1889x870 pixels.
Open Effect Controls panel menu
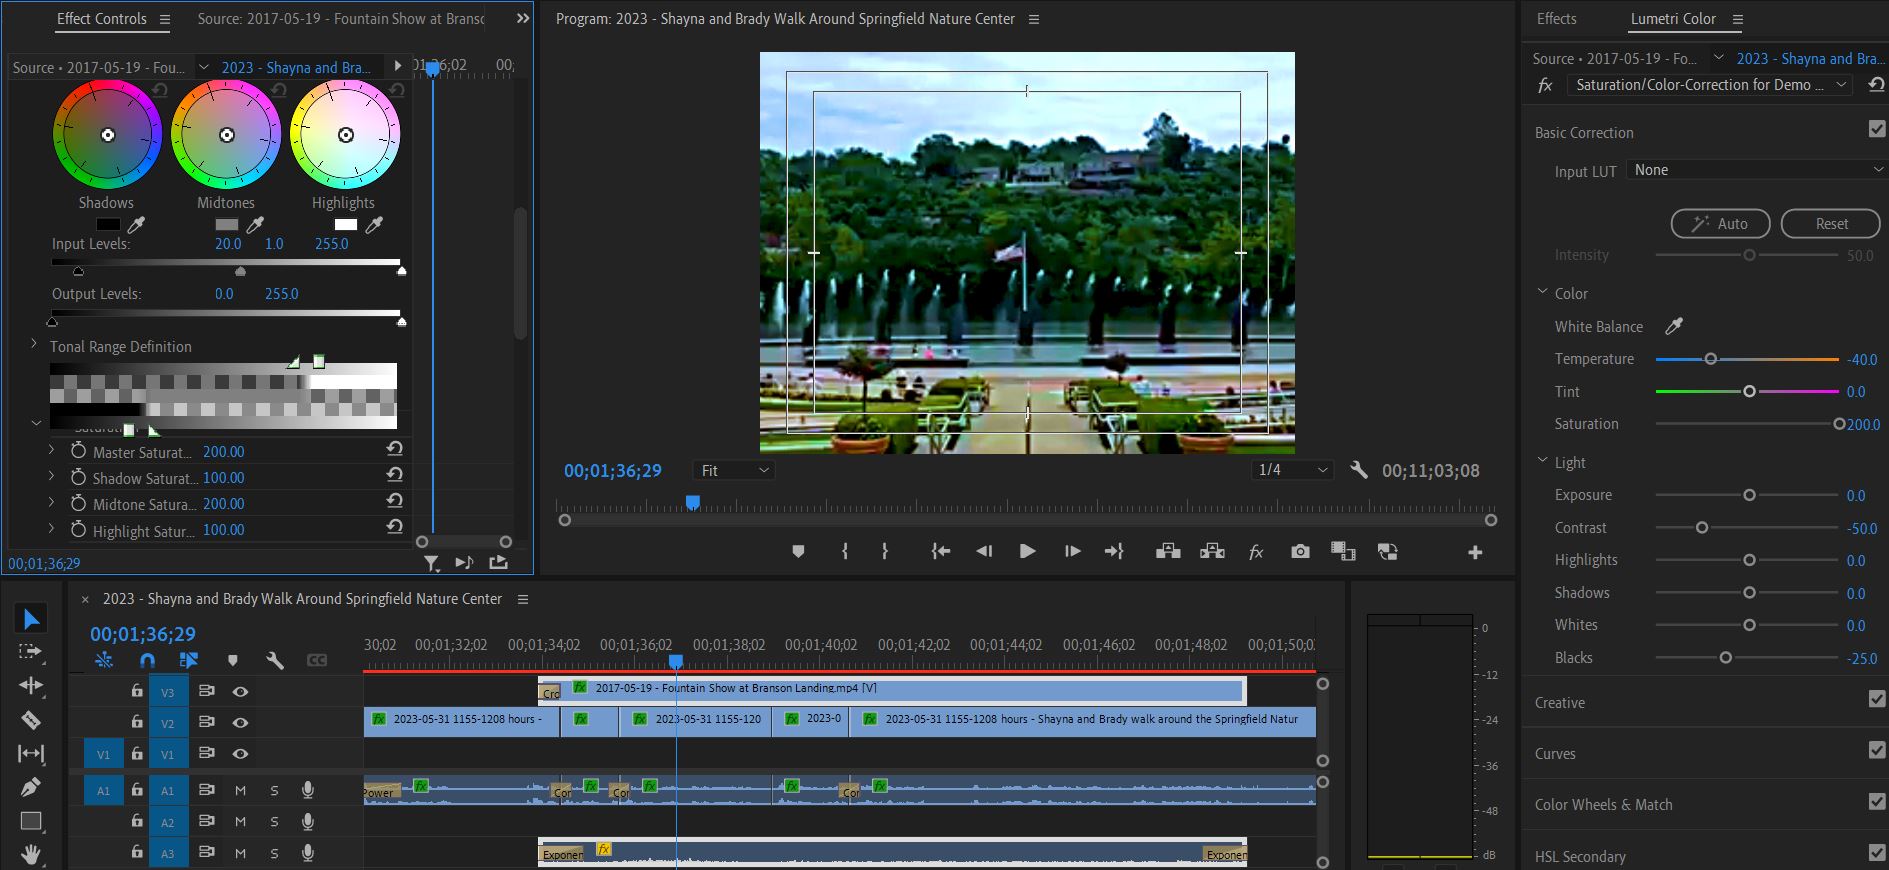(x=165, y=19)
